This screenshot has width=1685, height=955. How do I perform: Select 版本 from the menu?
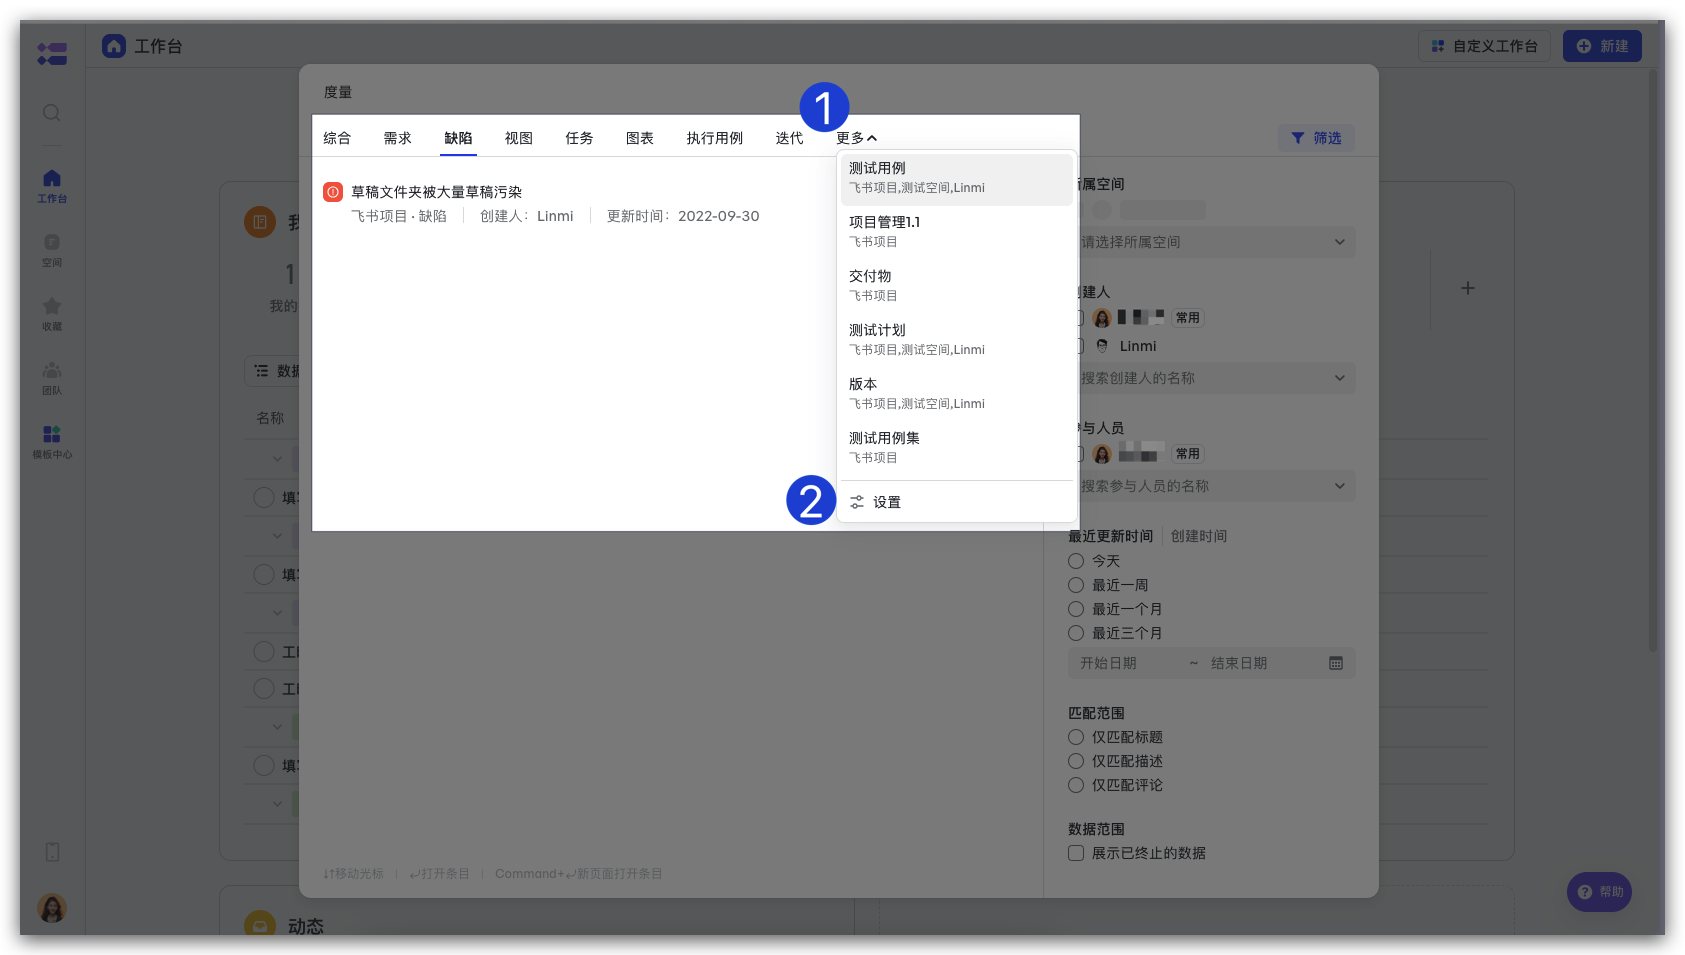tap(957, 394)
